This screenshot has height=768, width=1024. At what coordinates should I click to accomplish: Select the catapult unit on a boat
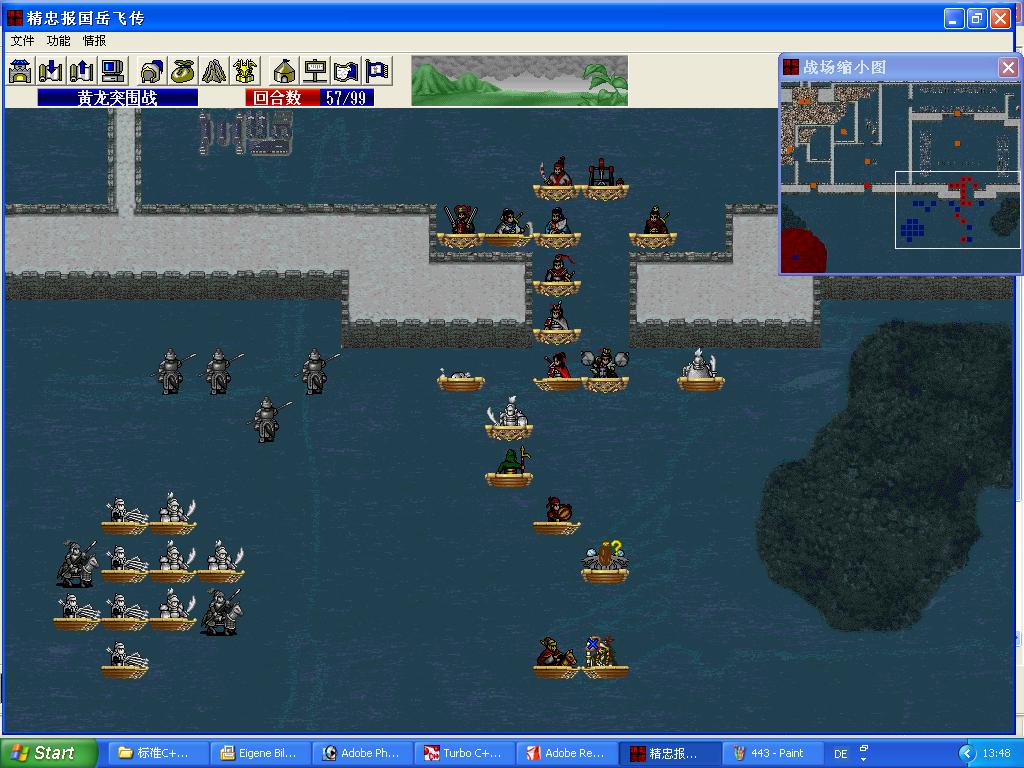point(605,178)
